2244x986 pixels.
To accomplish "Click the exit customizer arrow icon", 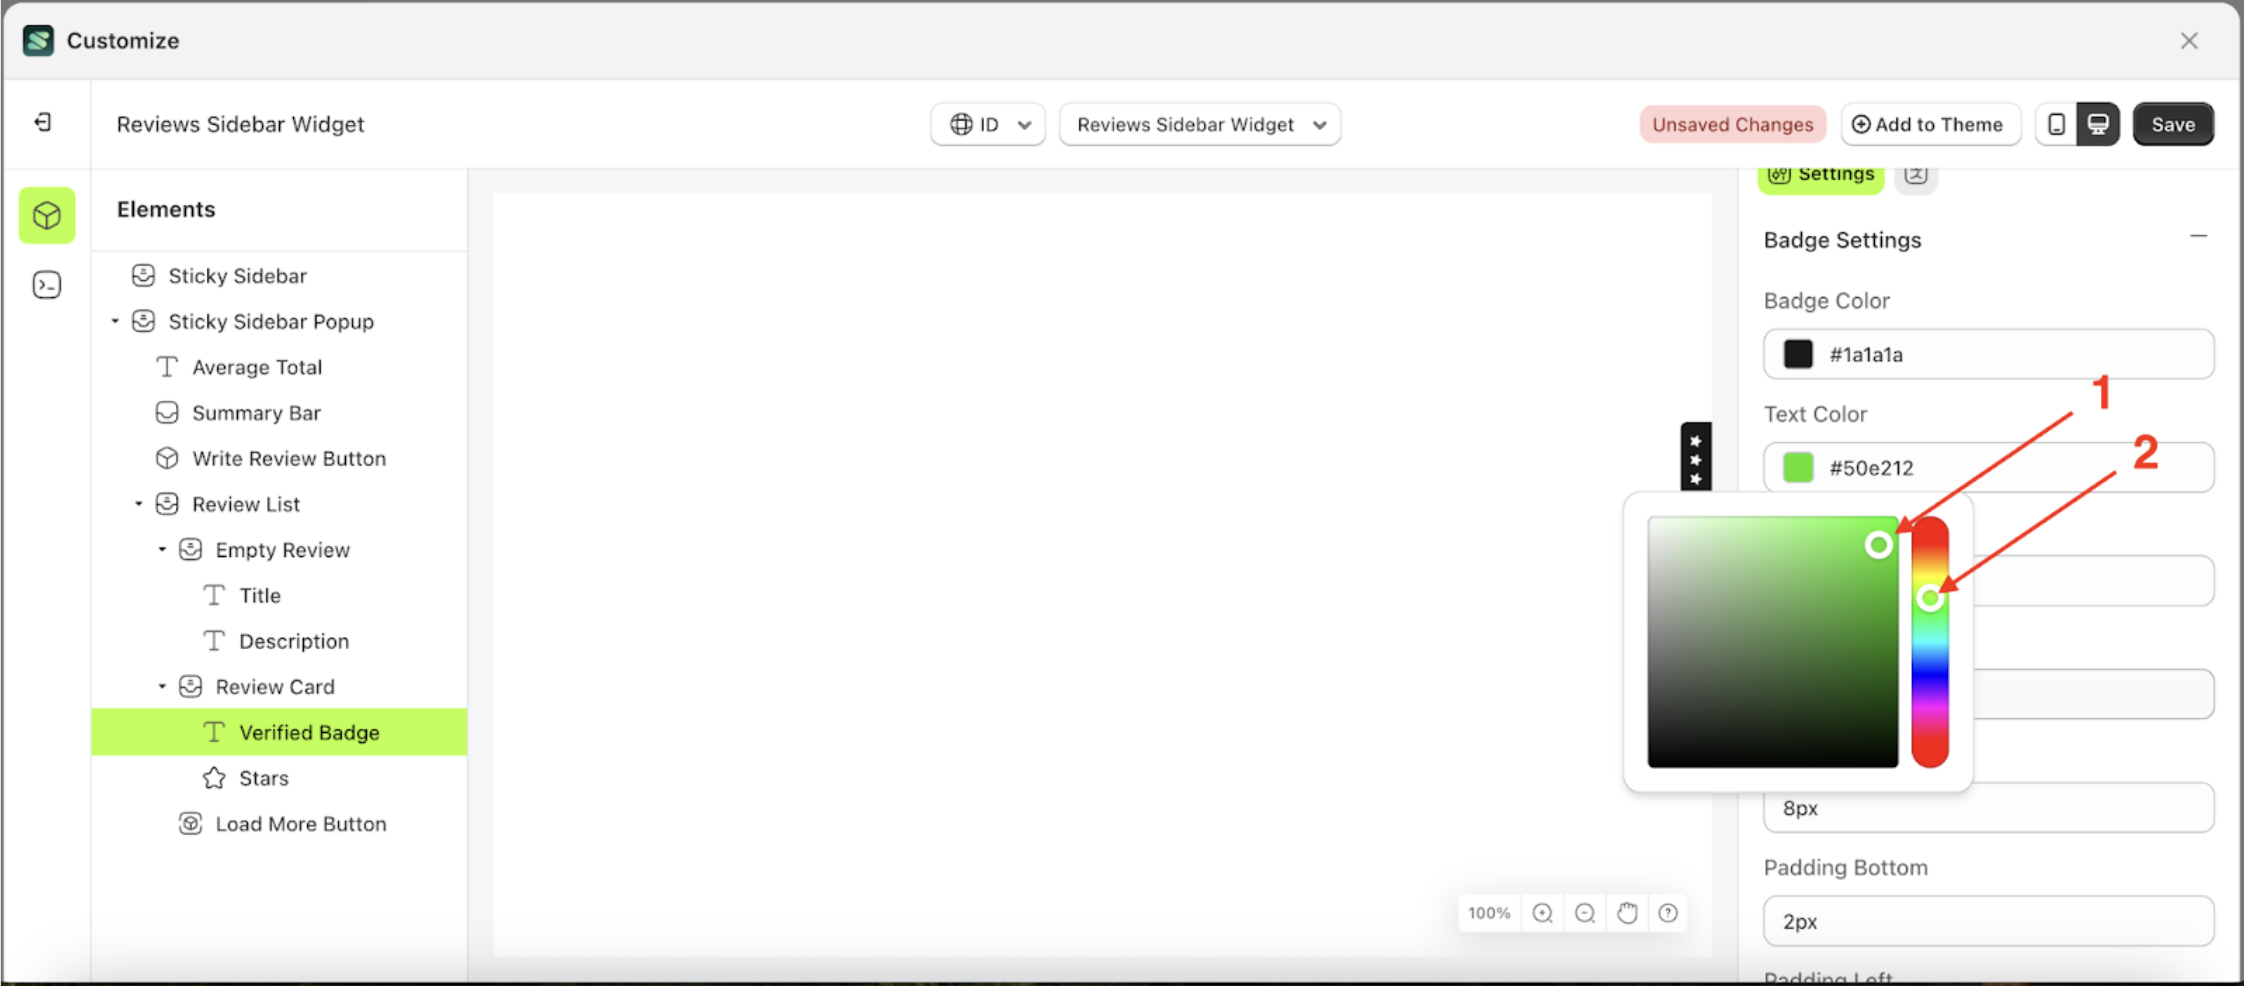I will (42, 122).
